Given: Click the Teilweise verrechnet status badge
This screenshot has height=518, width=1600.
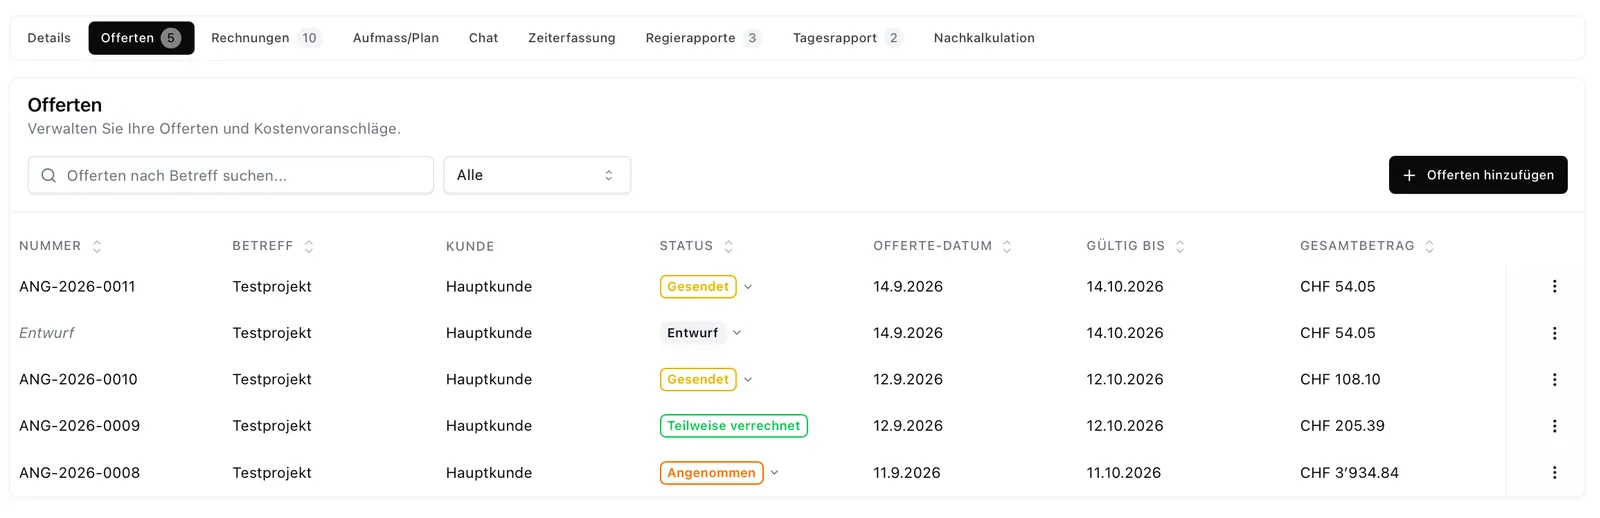Looking at the screenshot, I should [734, 426].
